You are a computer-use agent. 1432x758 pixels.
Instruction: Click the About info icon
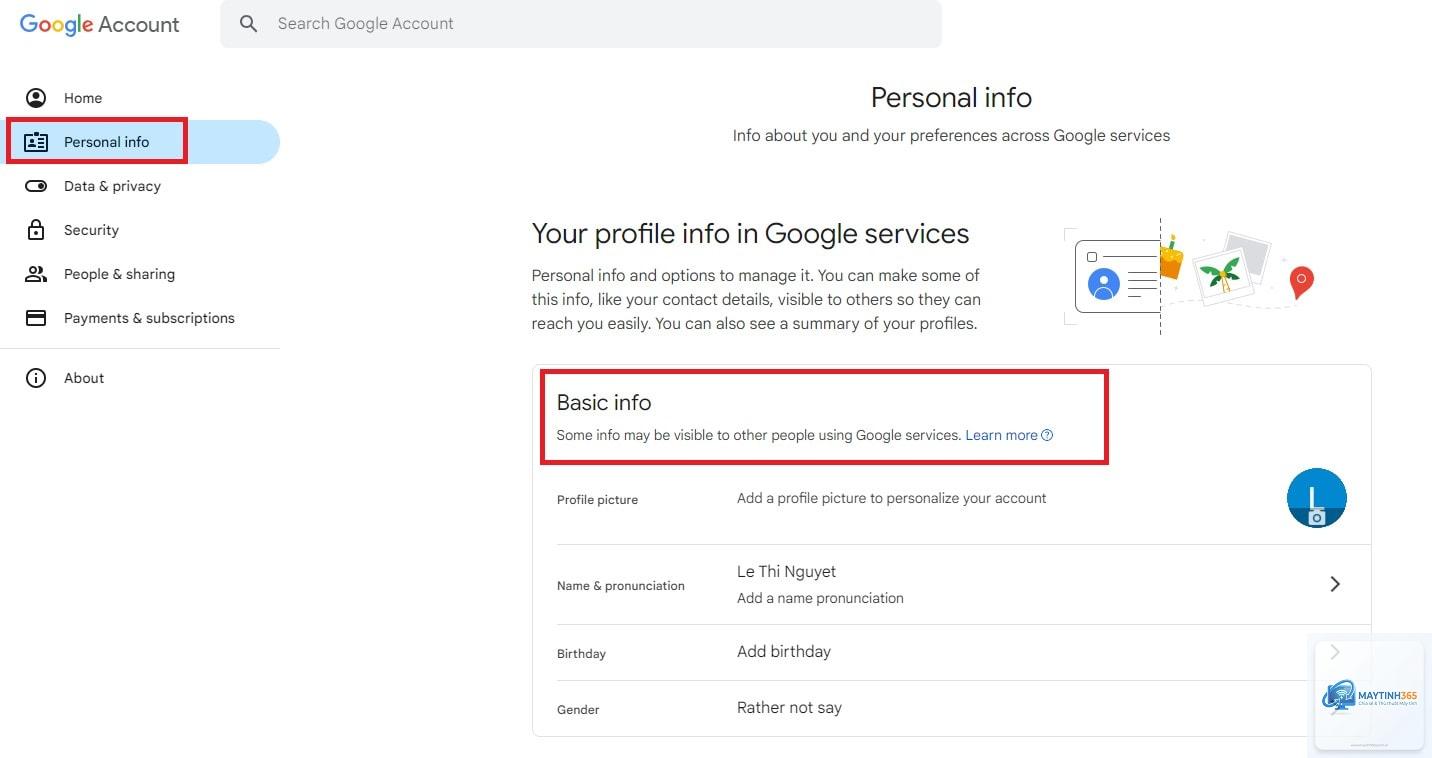[x=36, y=378]
